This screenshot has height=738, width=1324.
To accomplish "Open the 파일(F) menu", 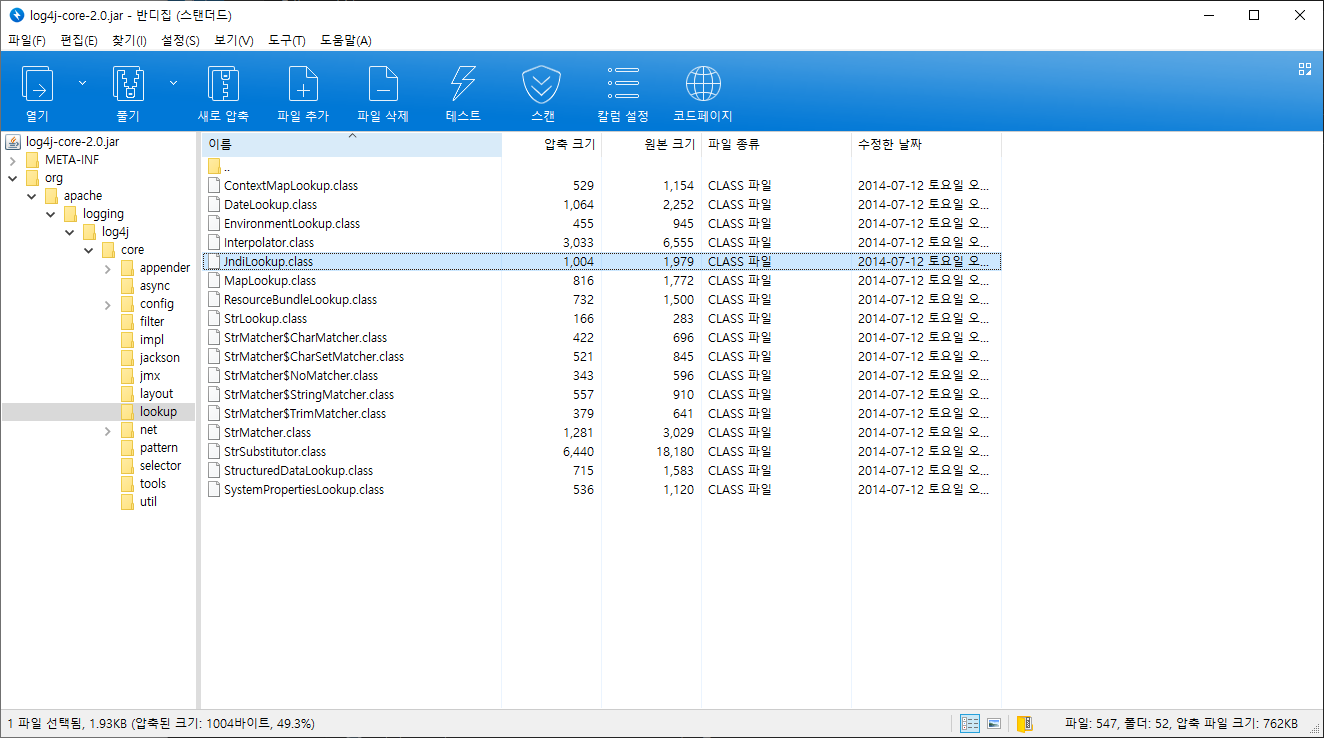I will point(27,40).
